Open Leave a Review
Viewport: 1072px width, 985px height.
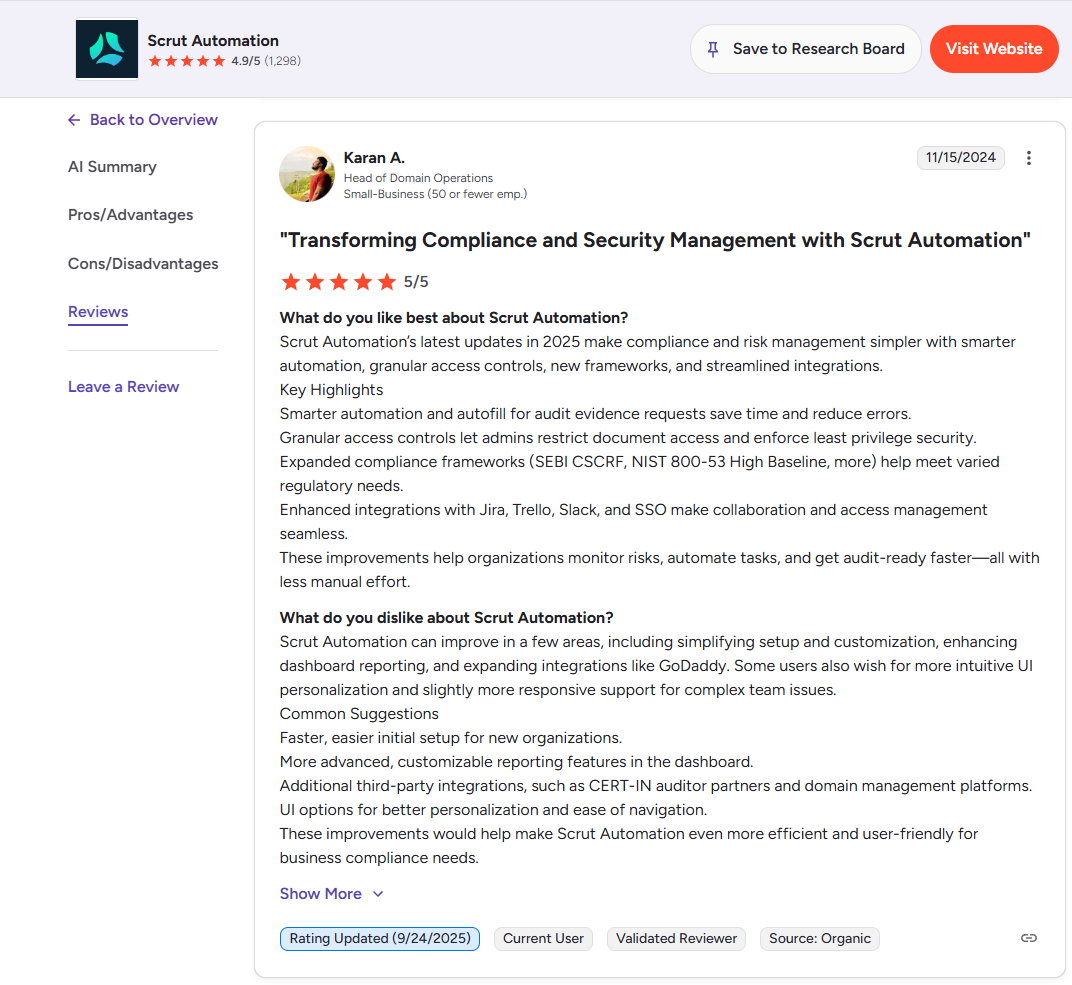point(123,386)
